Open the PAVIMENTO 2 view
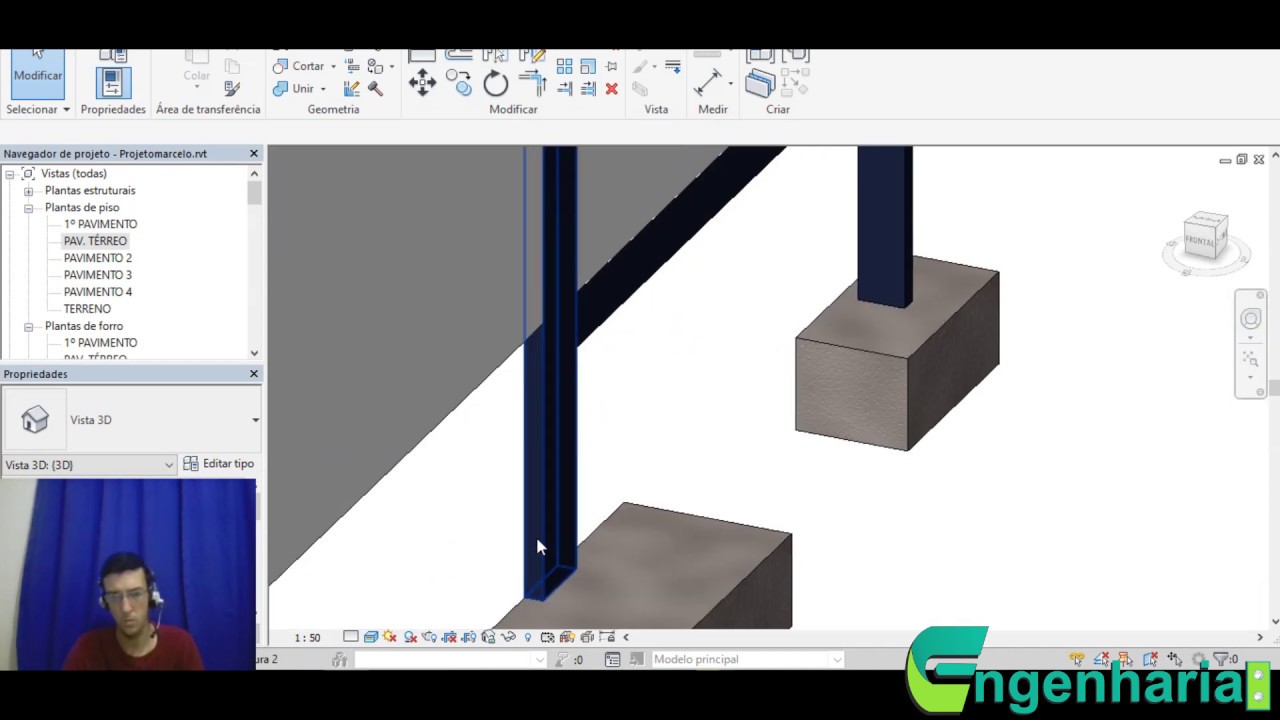The image size is (1280, 720). click(x=97, y=258)
